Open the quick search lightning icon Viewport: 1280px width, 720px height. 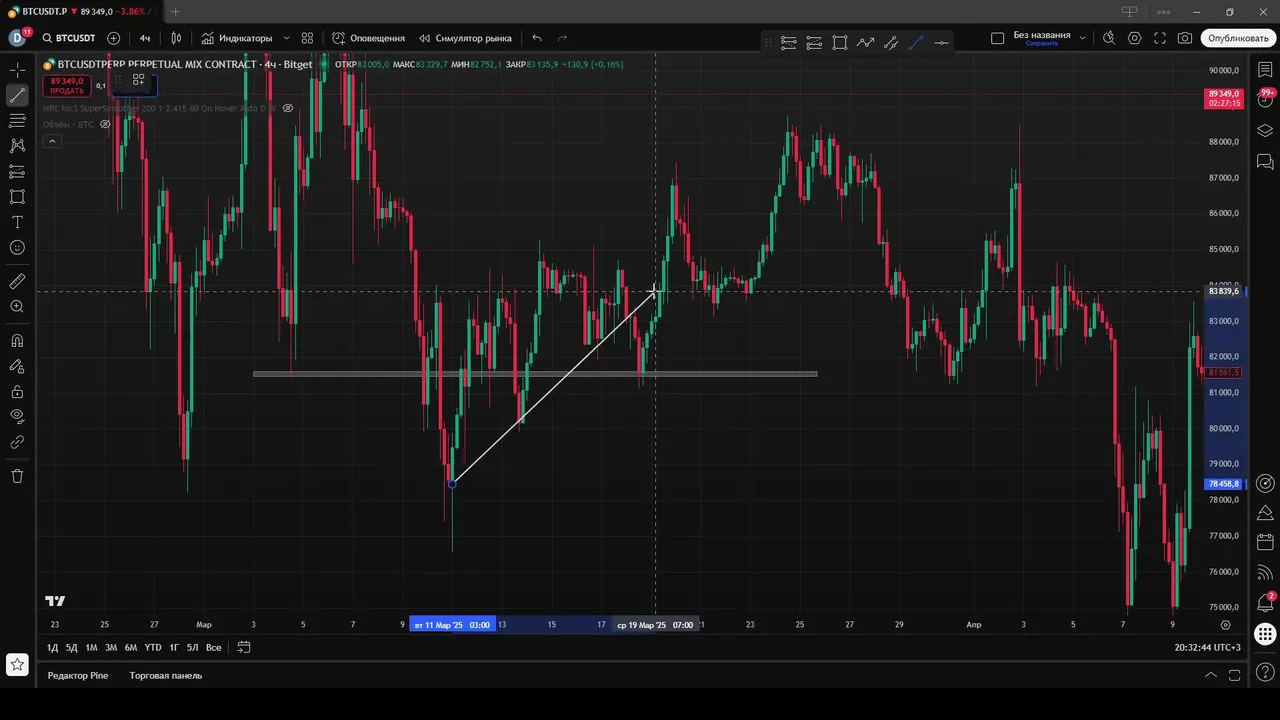pyautogui.click(x=1109, y=38)
